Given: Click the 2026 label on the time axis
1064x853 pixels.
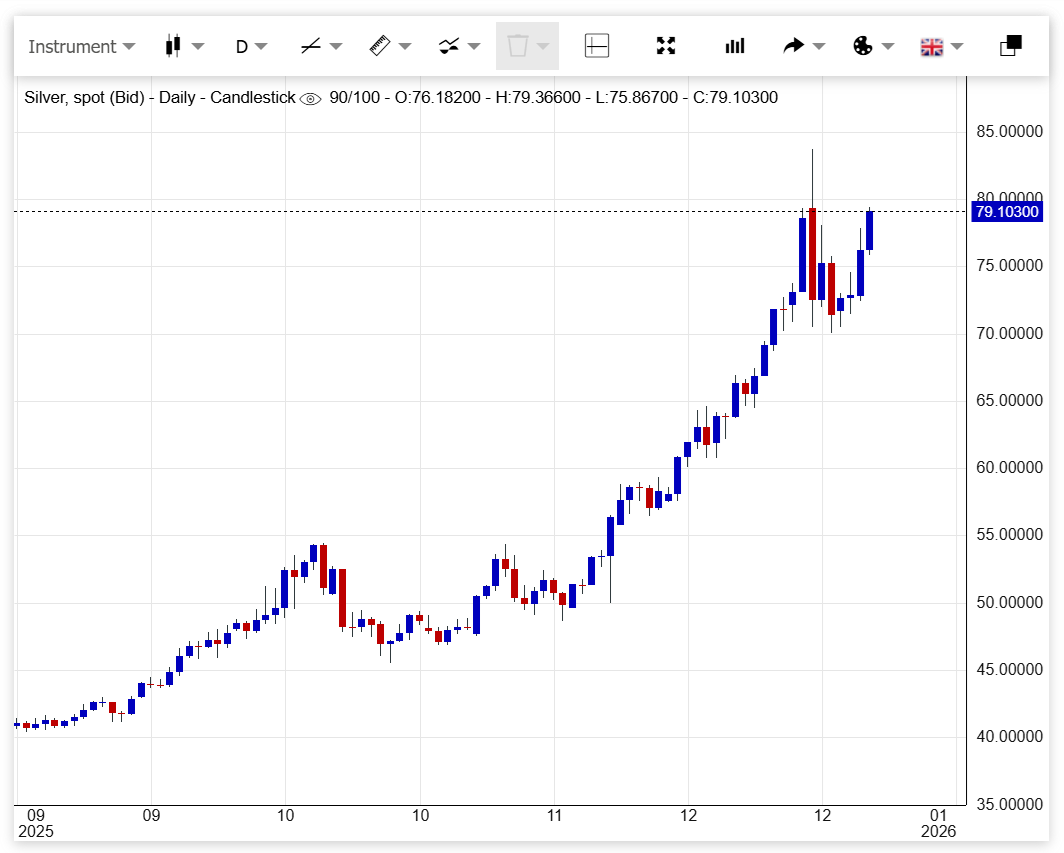Looking at the screenshot, I should pyautogui.click(x=938, y=831).
